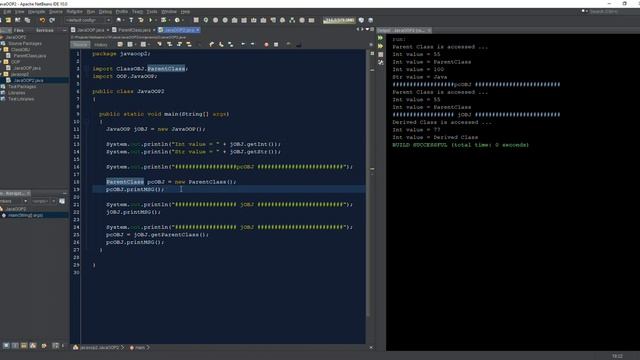Click the Profile Project toolbar icon
The width and height of the screenshot is (640, 360).
point(177,20)
